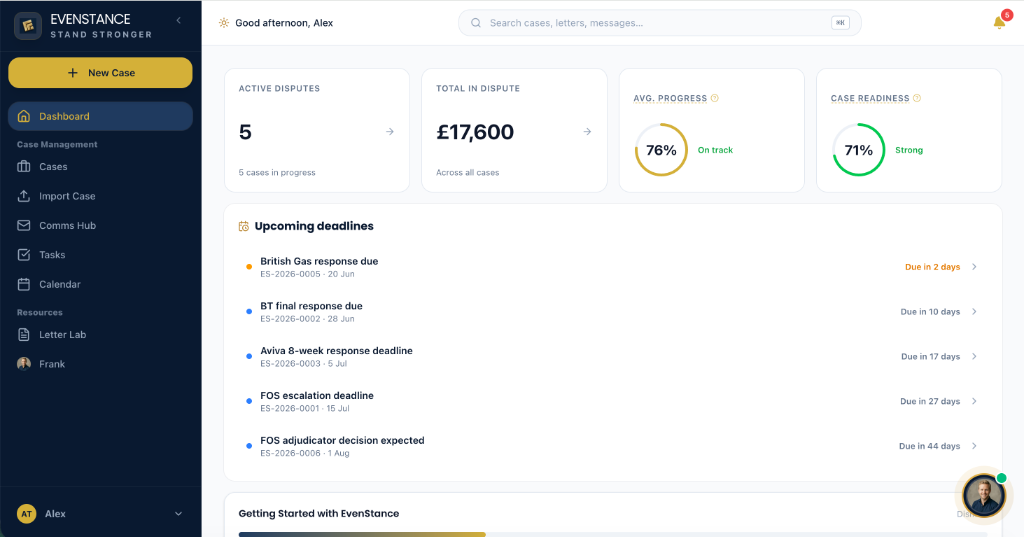Click the Dashboard home icon

coord(24,116)
